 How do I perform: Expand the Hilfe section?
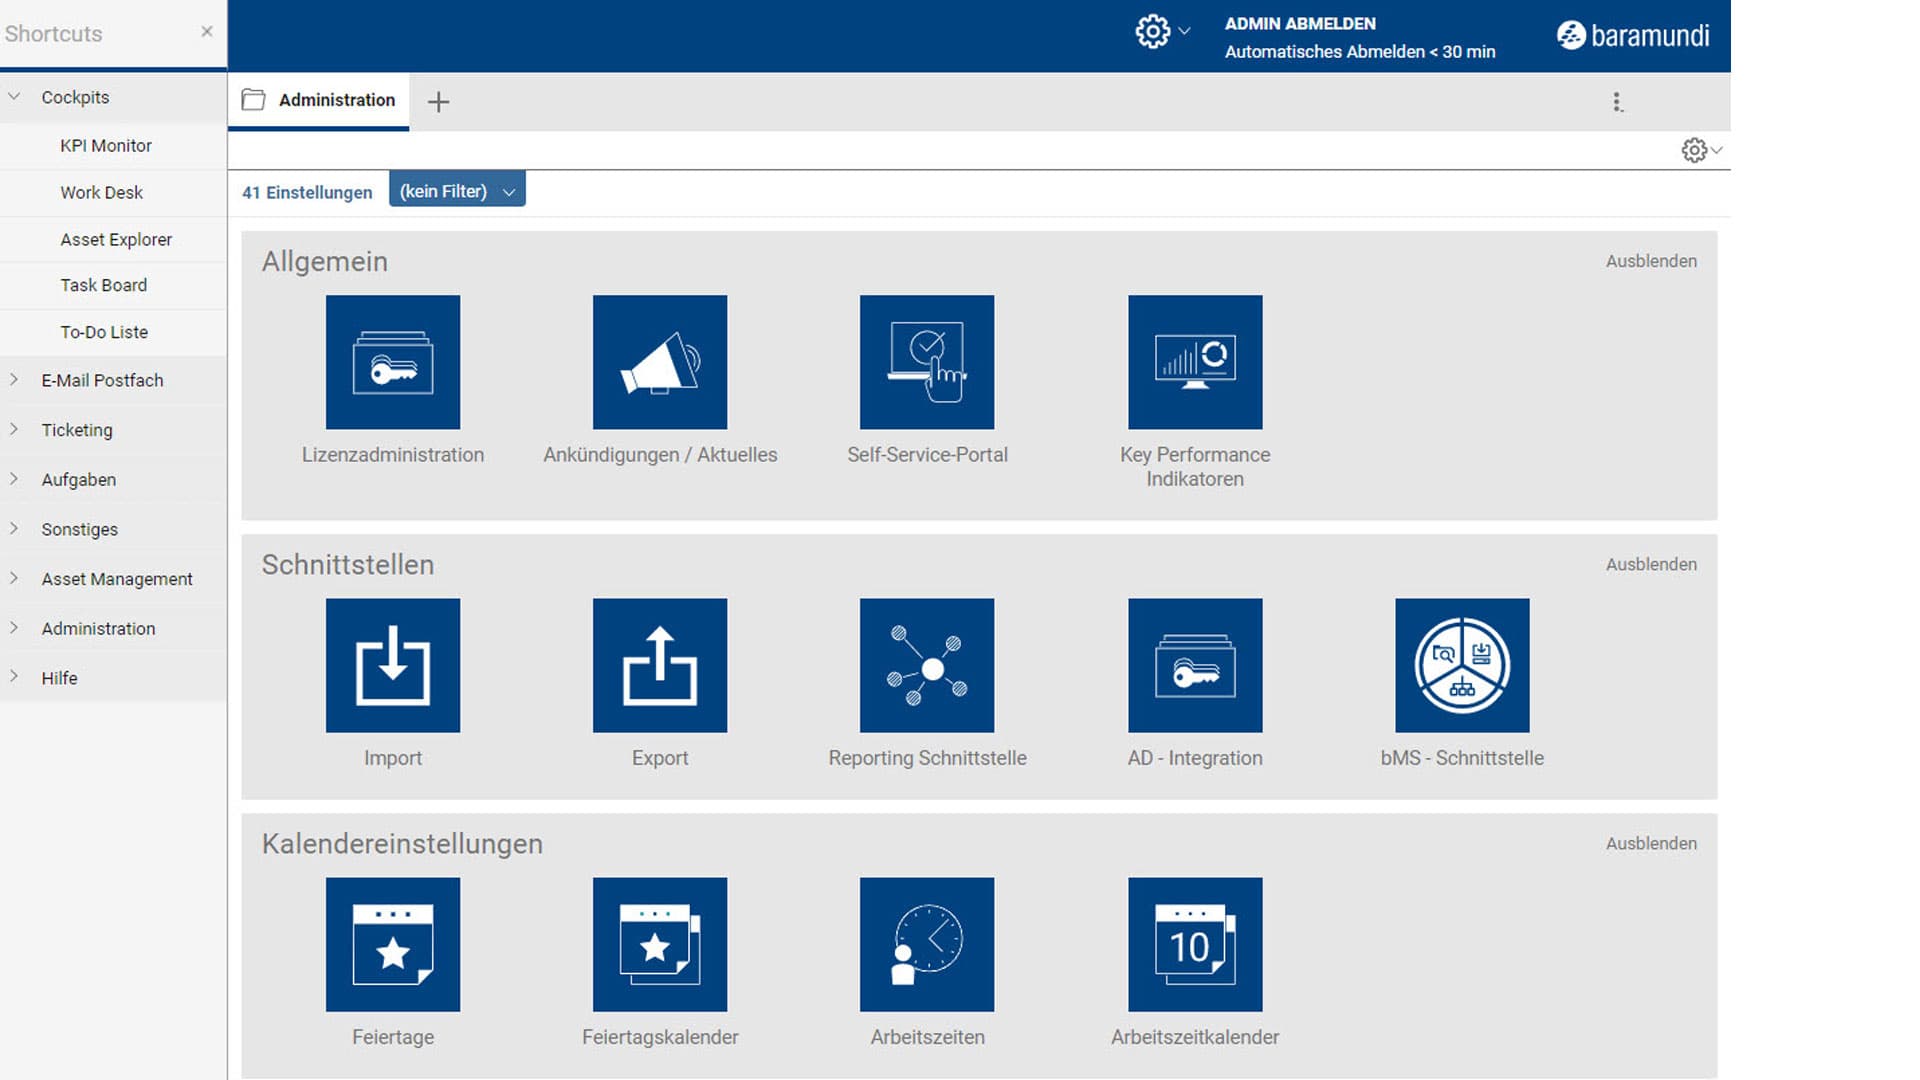tap(14, 677)
